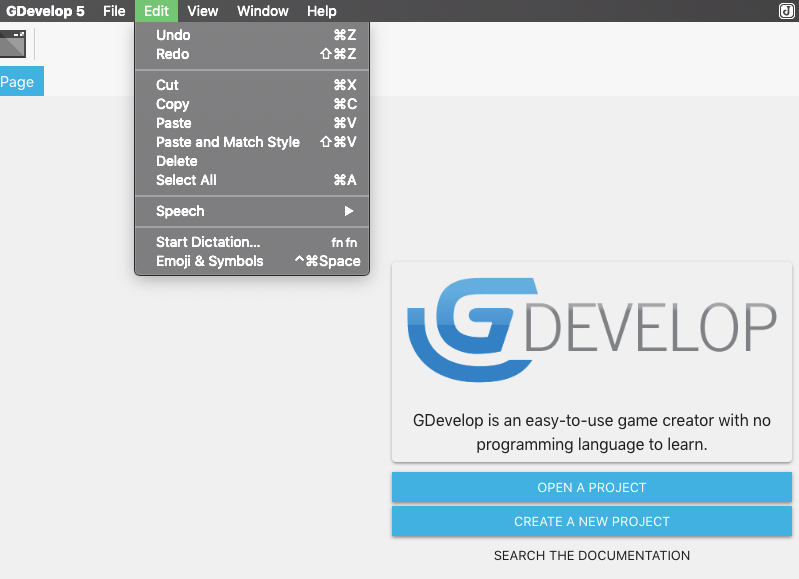The width and height of the screenshot is (799, 579).
Task: Choose Start Dictation... menu entry
Action: (x=252, y=242)
